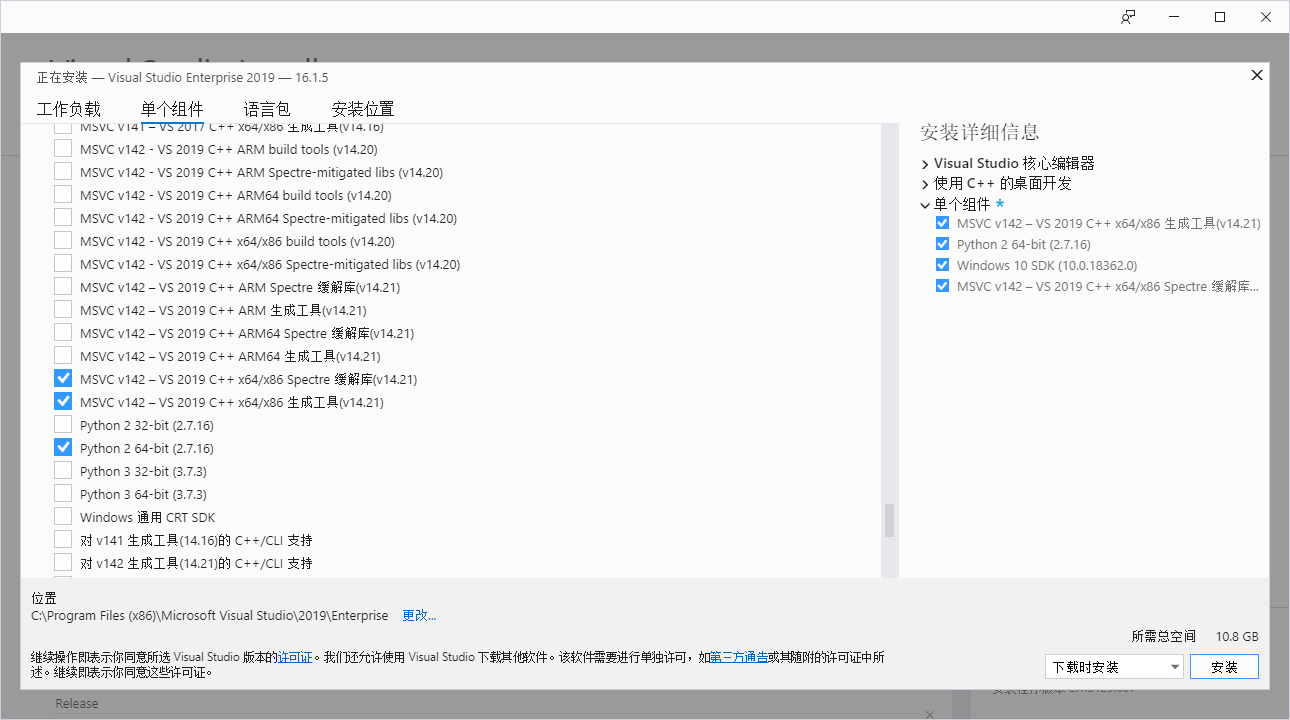
Task: Close the Visual Studio Installer window
Action: 1266,17
